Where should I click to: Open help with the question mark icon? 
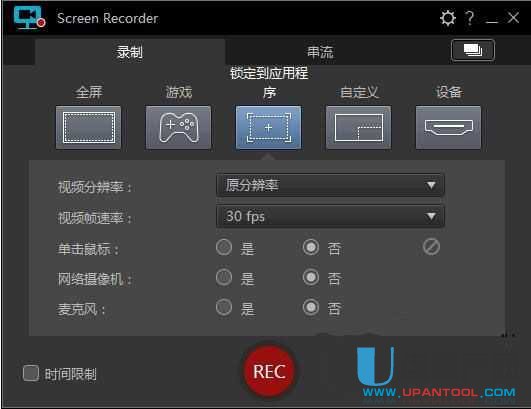coord(470,18)
